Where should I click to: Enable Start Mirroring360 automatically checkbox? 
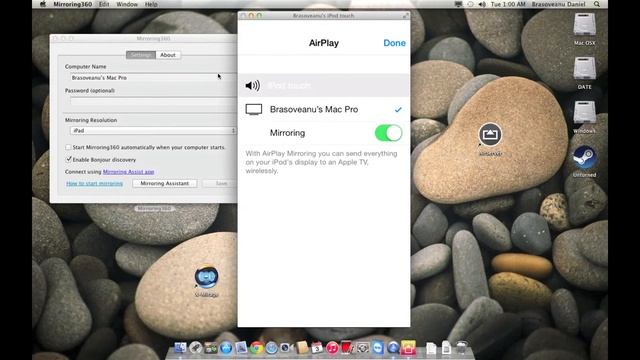(68, 147)
